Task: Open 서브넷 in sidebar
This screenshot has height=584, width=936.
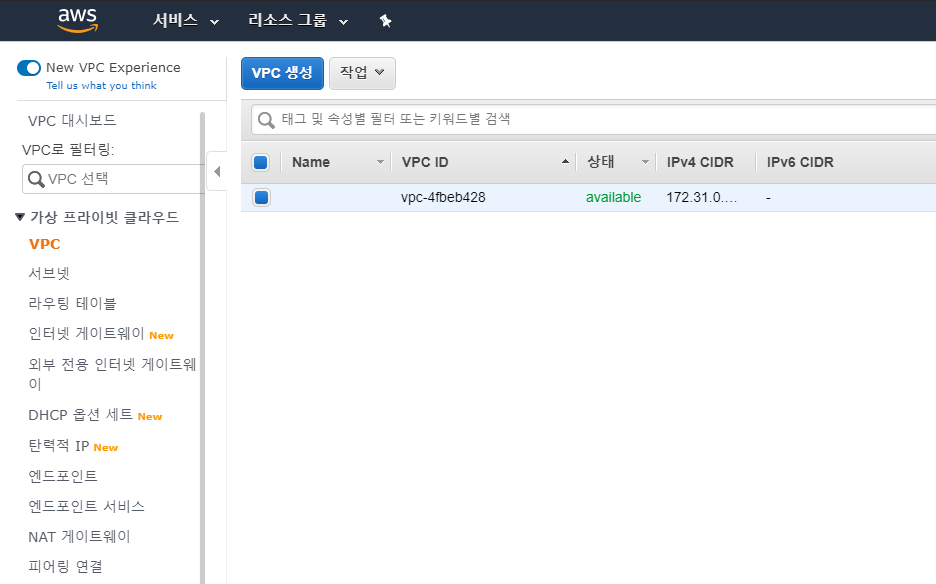Action: click(x=49, y=273)
